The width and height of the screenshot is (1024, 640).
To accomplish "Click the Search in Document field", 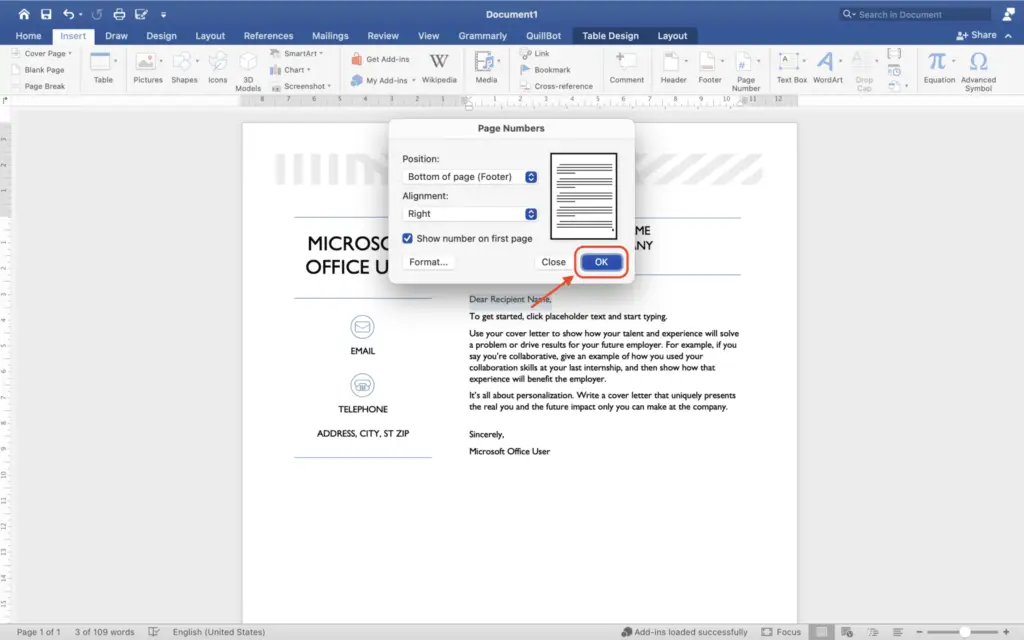I will point(915,14).
